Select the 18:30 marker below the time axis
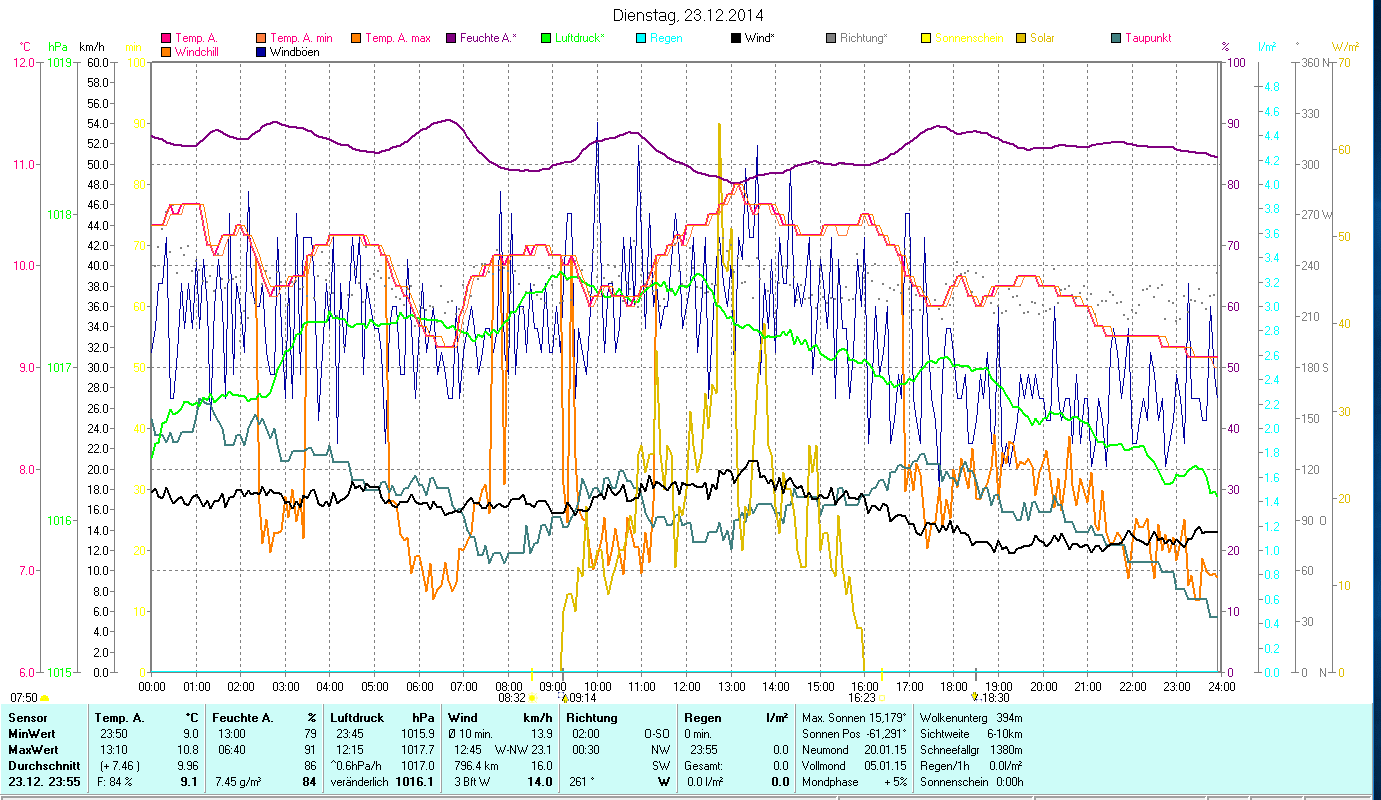 [x=995, y=698]
